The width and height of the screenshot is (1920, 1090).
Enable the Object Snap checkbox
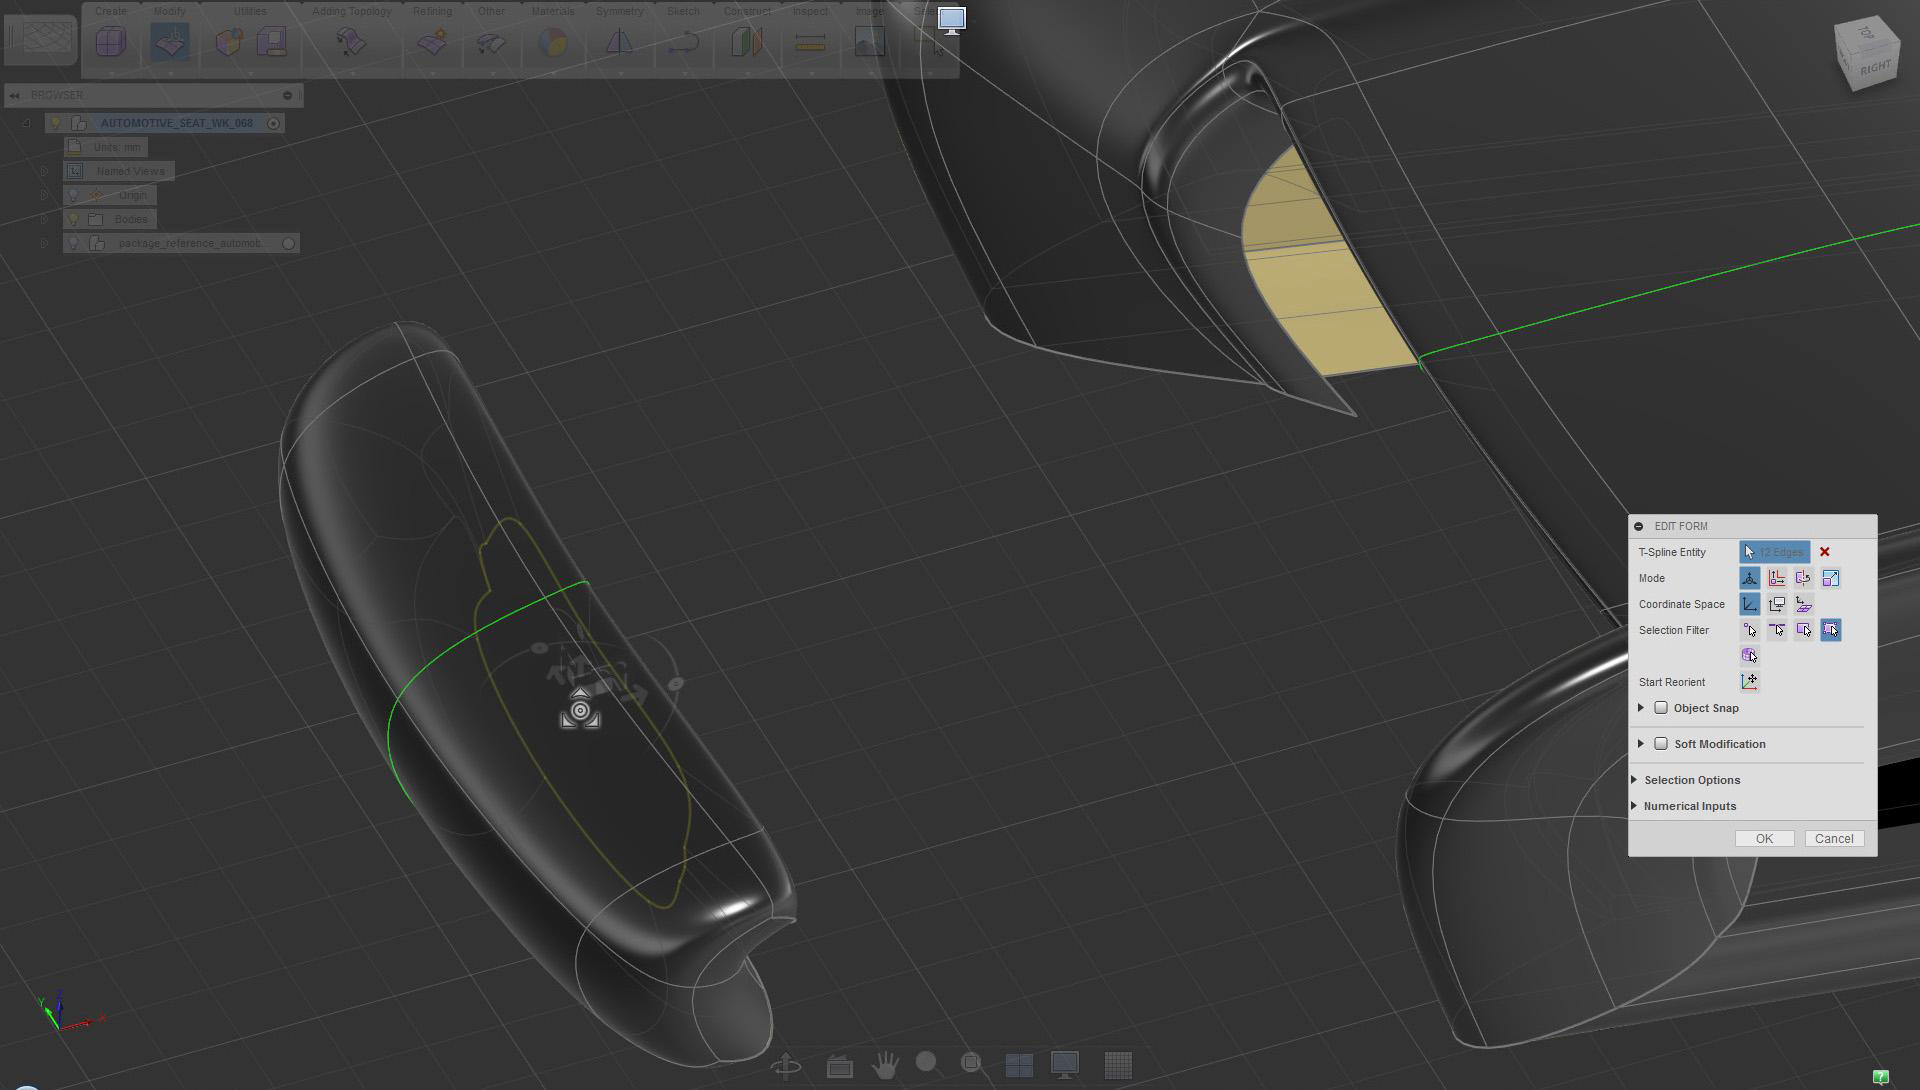(1661, 708)
